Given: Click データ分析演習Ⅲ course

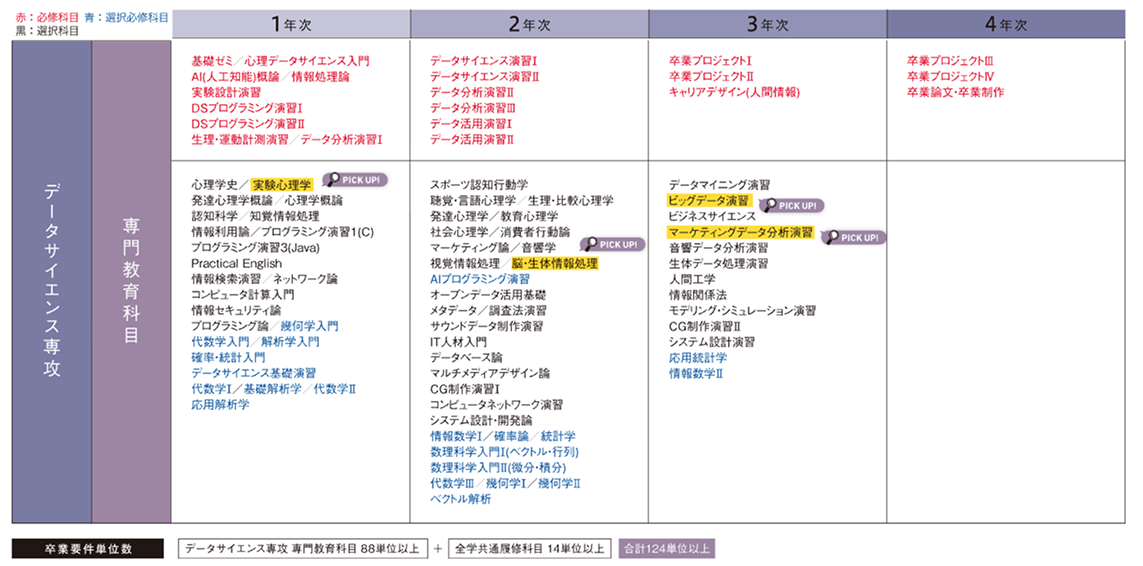Looking at the screenshot, I should [x=473, y=108].
